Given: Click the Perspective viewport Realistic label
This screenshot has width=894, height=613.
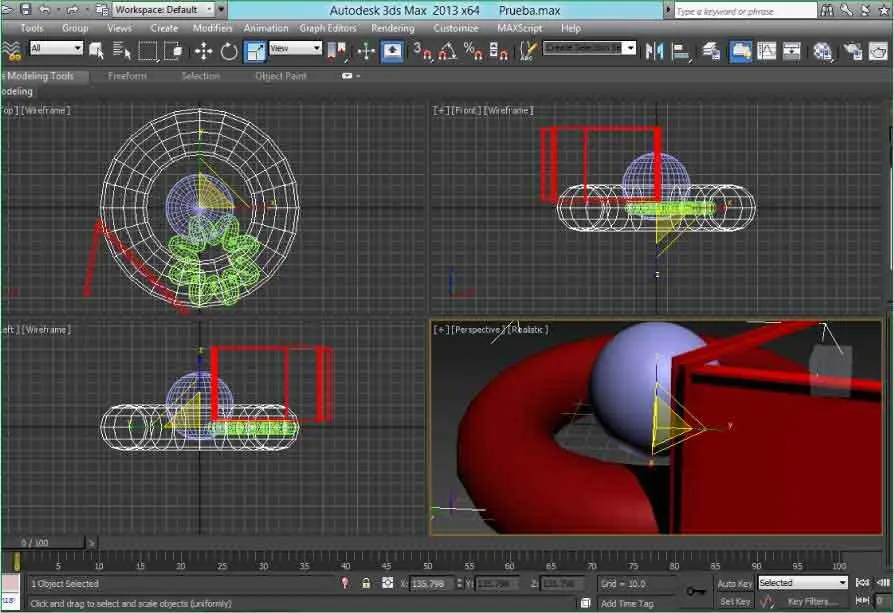Looking at the screenshot, I should click(528, 330).
